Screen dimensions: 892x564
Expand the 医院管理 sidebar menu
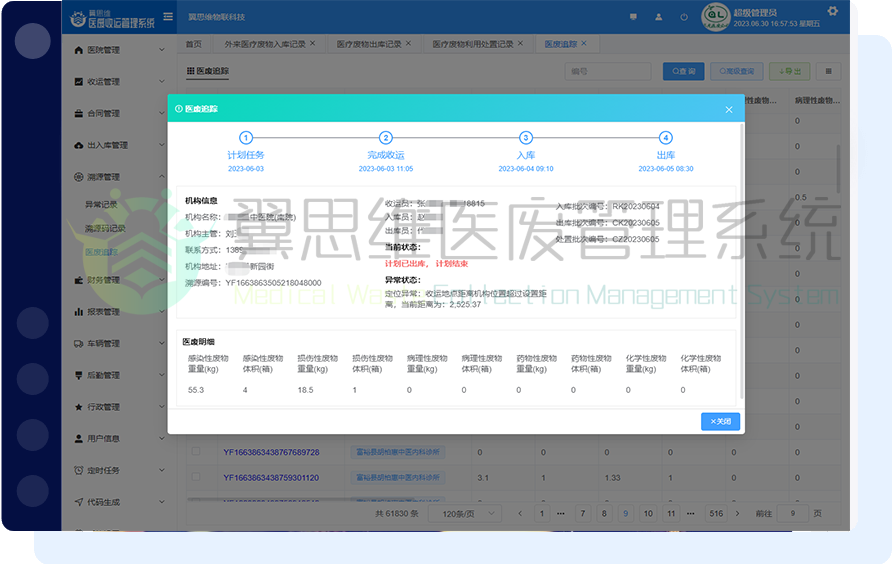(x=113, y=50)
